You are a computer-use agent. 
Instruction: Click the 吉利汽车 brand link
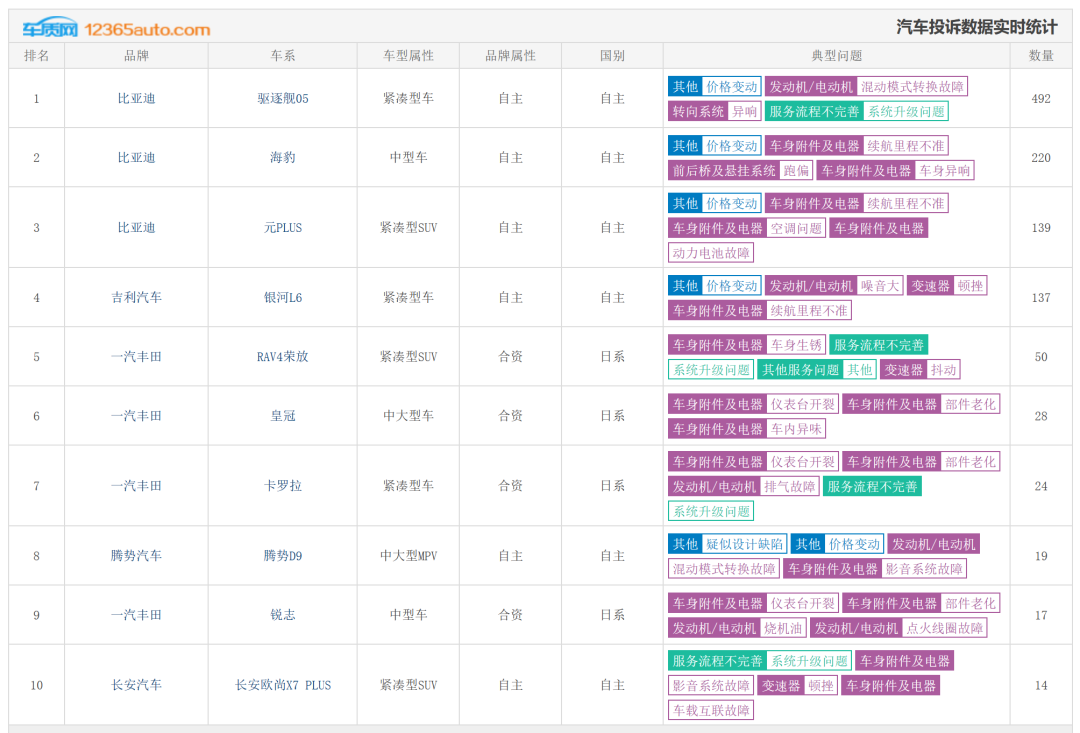(x=136, y=298)
